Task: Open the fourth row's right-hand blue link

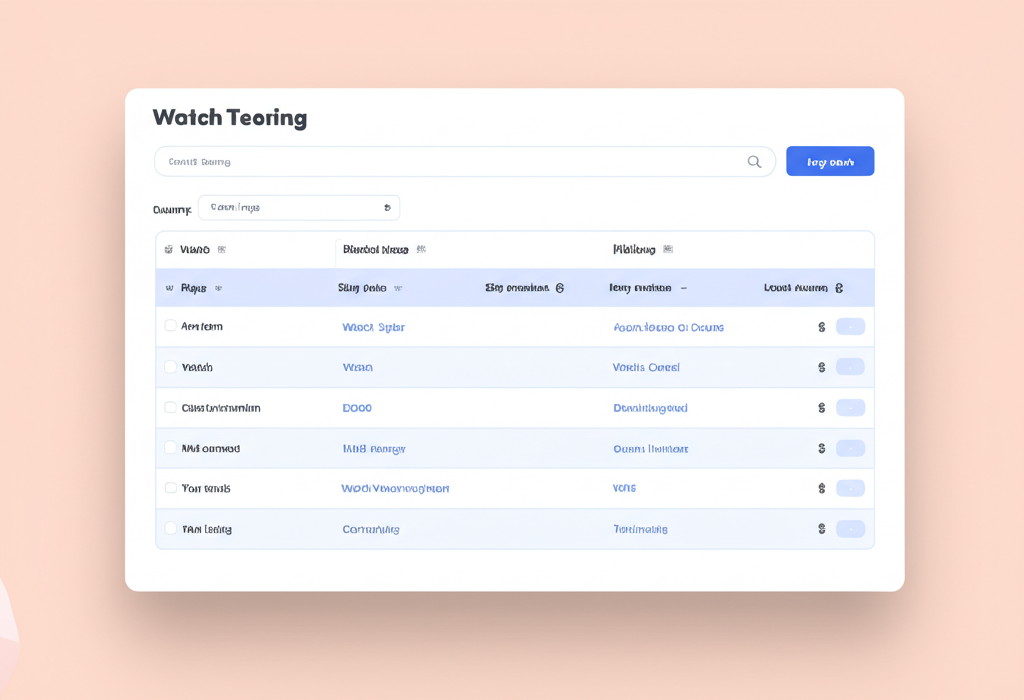Action: coord(650,449)
